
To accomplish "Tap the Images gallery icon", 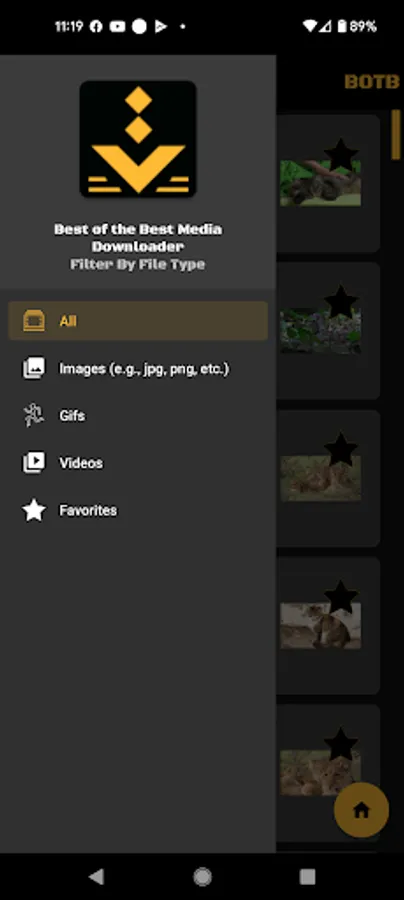I will tap(34, 368).
